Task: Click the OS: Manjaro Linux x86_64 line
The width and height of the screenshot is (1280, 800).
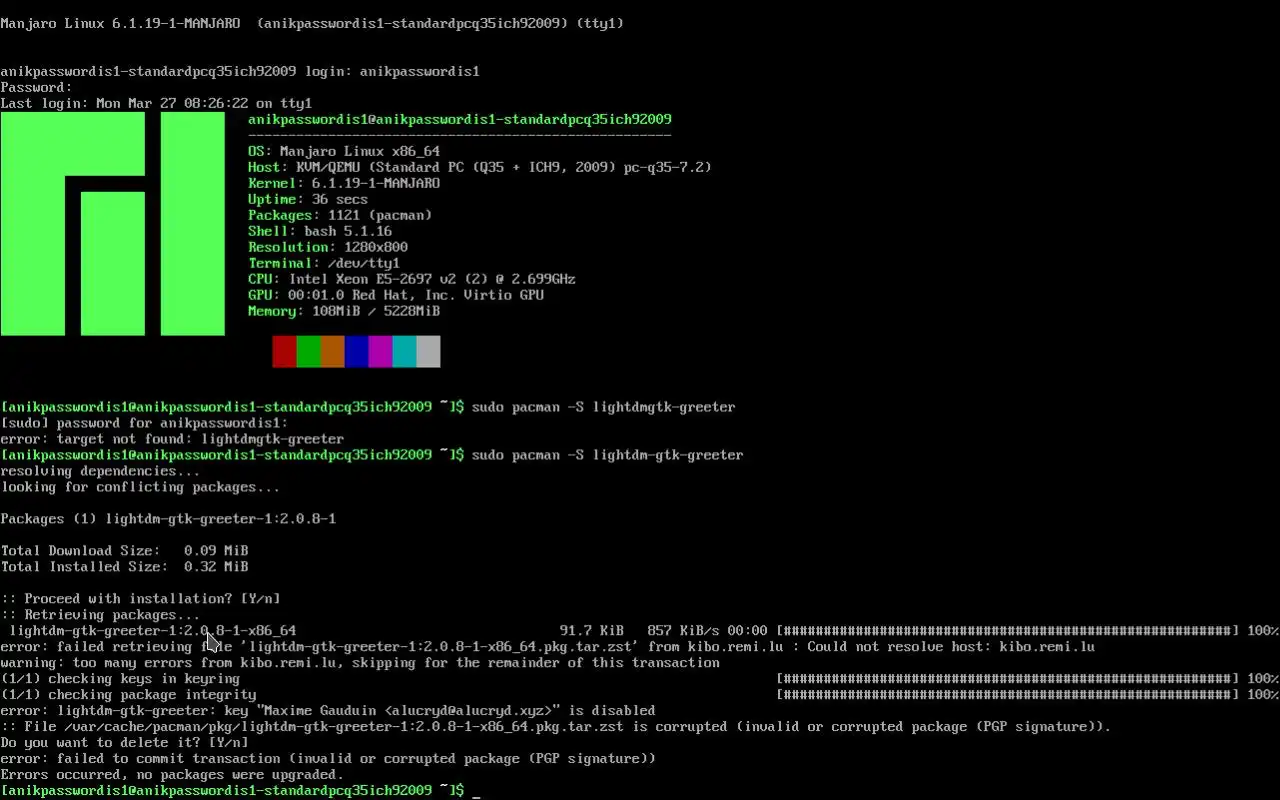Action: (x=344, y=151)
